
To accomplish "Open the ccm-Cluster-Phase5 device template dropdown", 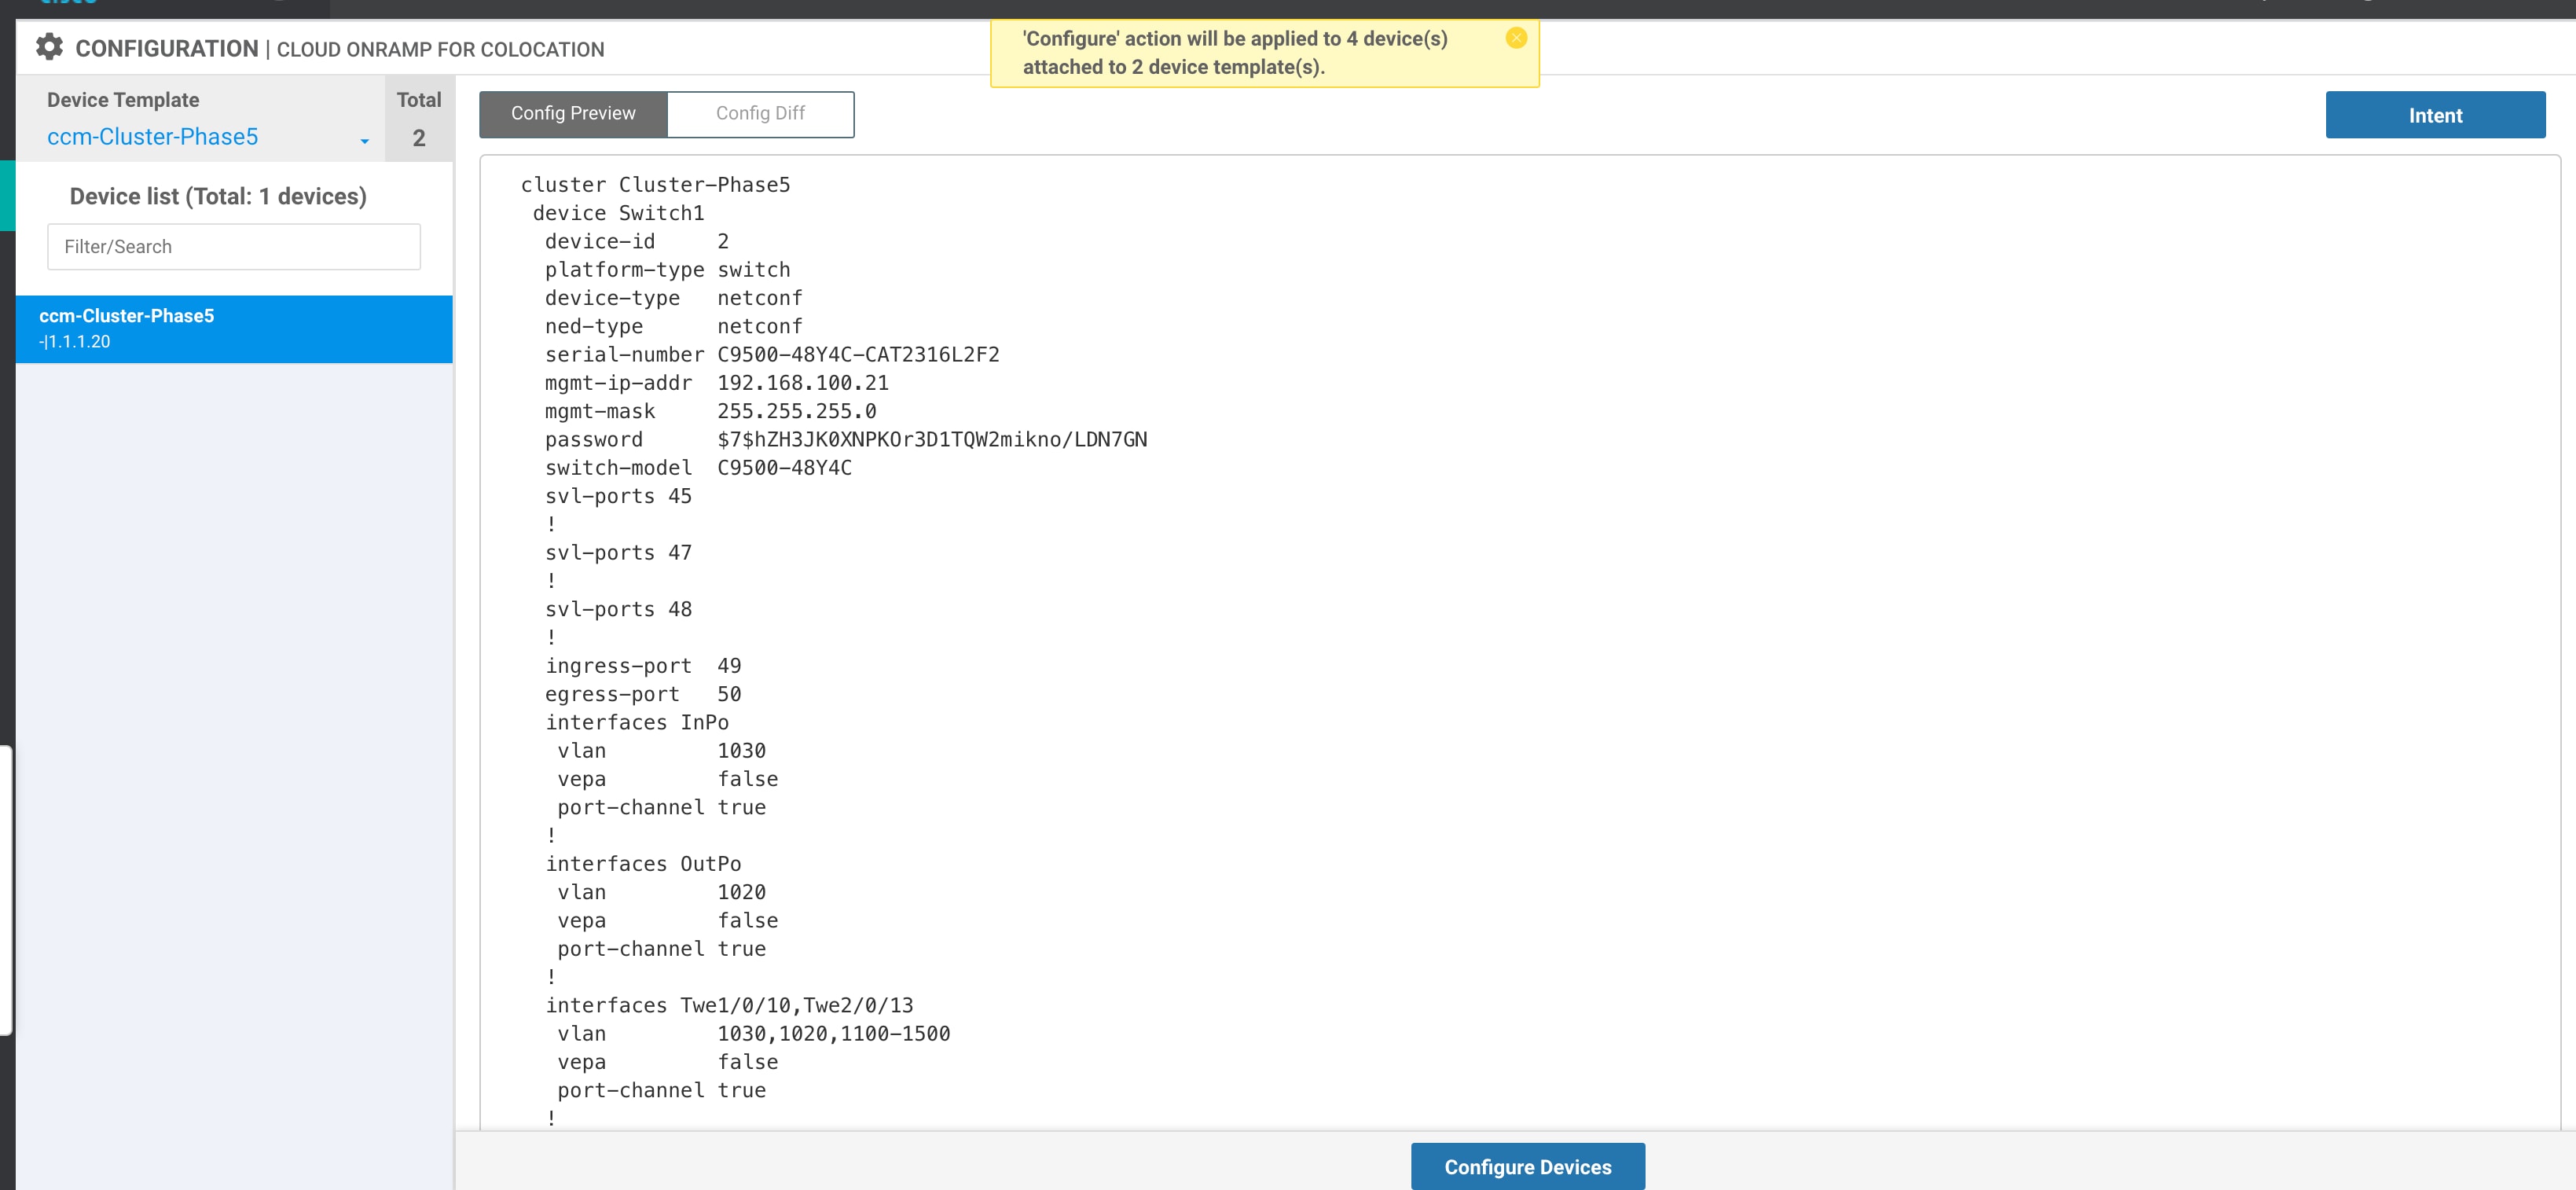I will click(208, 137).
